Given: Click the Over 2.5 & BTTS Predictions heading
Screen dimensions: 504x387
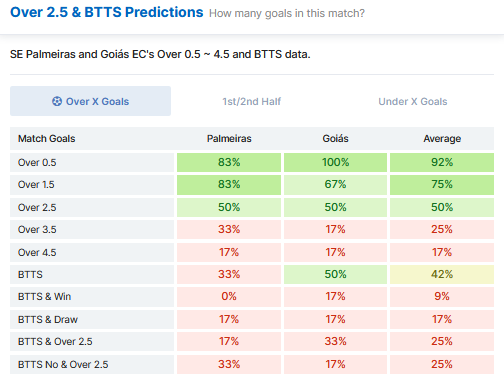Looking at the screenshot, I should [107, 12].
